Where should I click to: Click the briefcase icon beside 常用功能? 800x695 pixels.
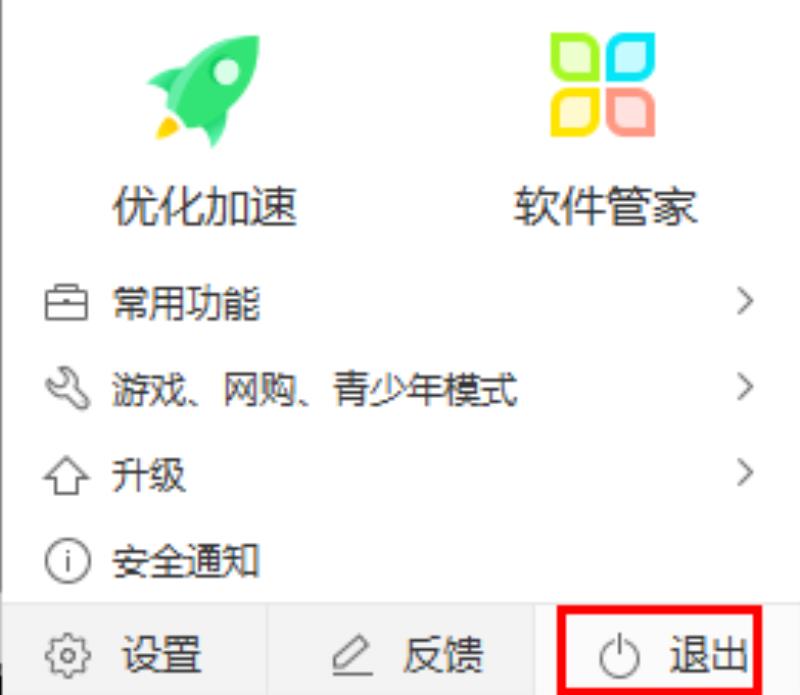coord(66,303)
